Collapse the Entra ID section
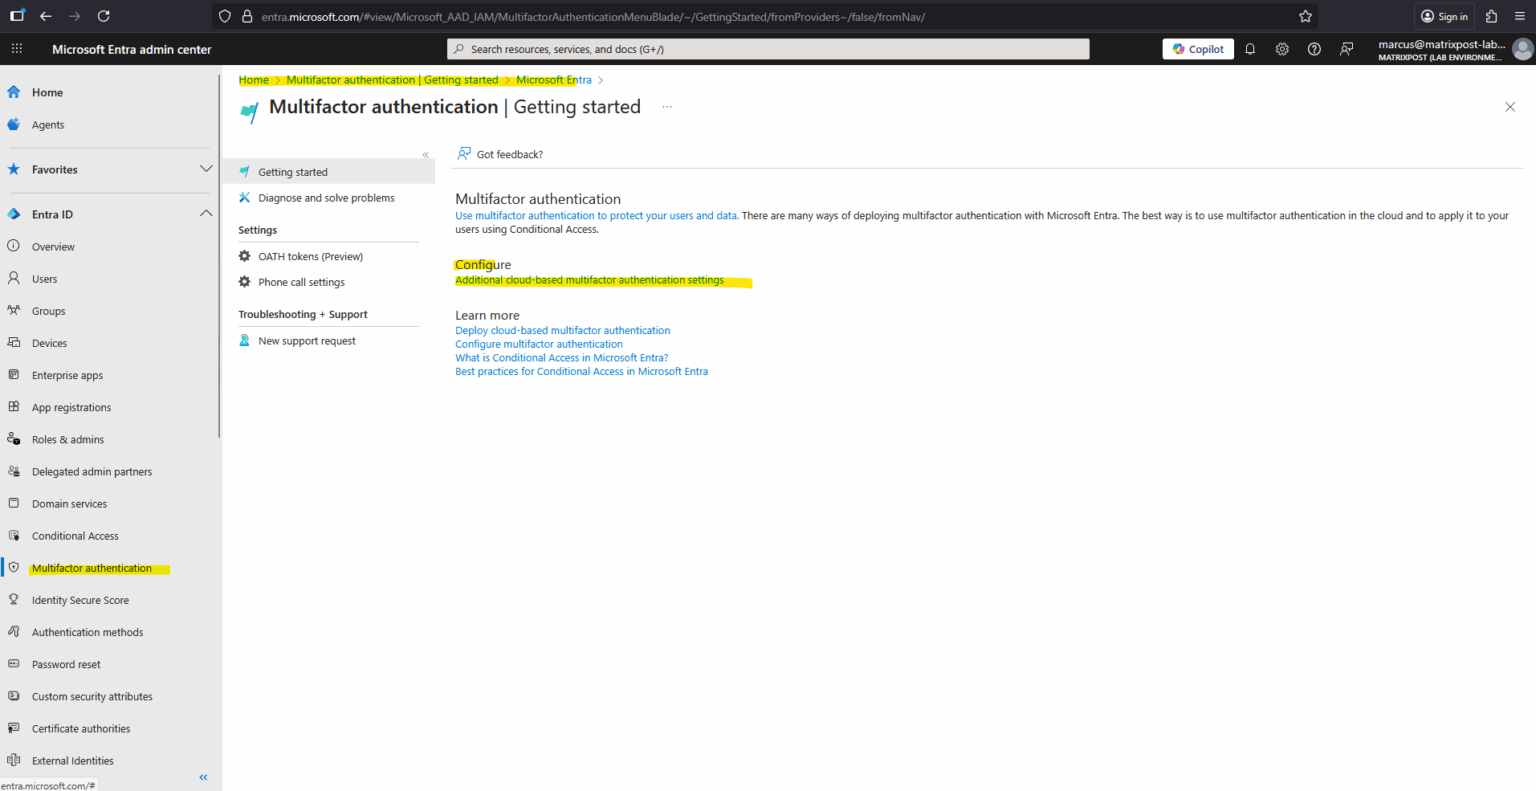1536x791 pixels. [x=206, y=213]
